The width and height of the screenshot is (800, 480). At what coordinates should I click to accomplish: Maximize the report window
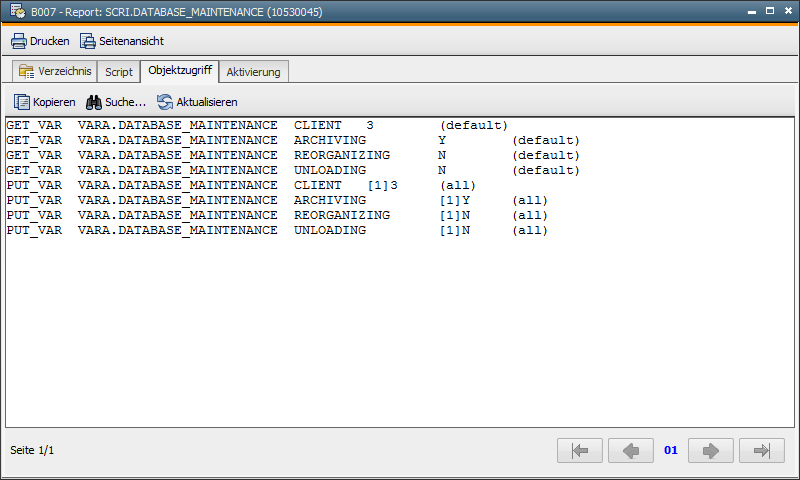(x=770, y=11)
